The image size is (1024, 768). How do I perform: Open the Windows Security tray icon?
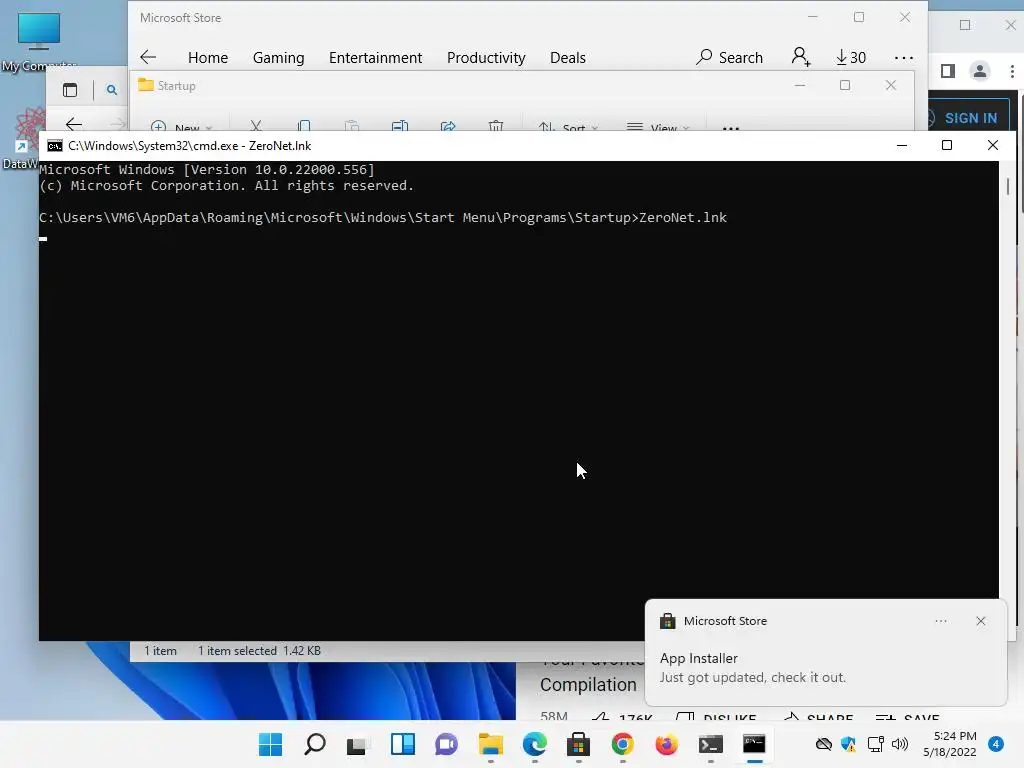point(848,744)
